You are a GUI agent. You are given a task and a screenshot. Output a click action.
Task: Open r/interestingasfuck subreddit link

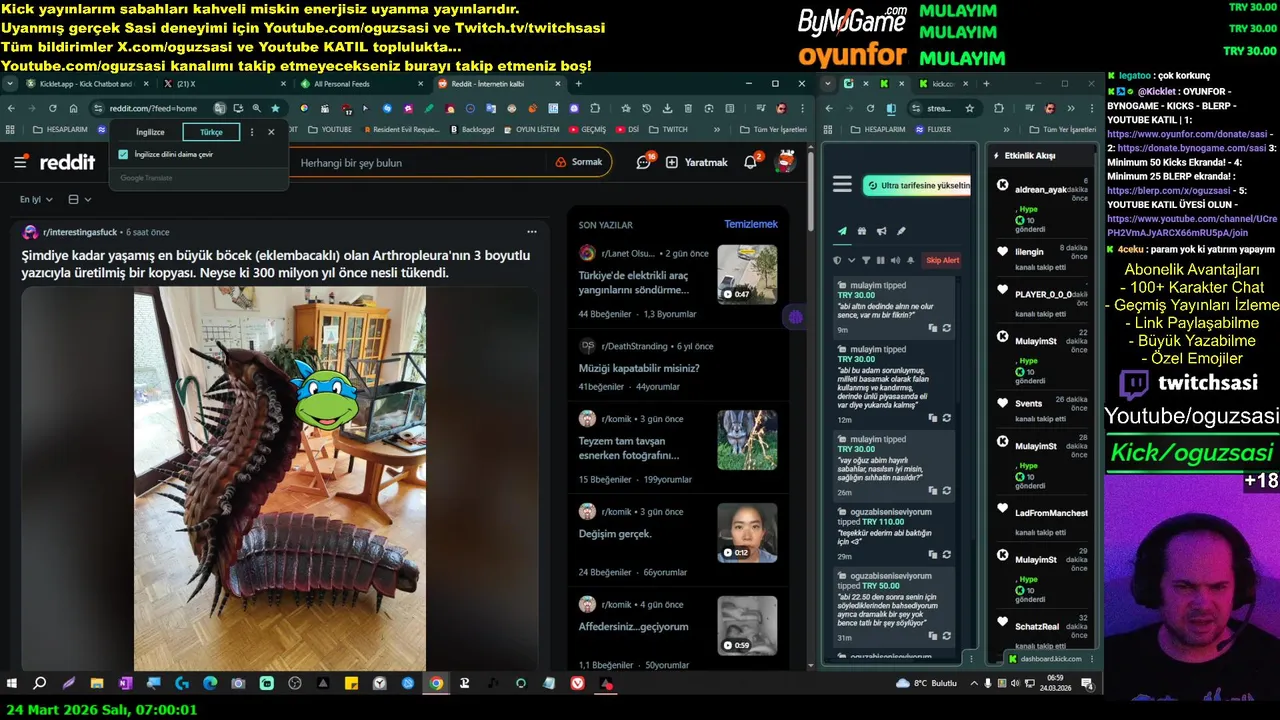click(x=78, y=232)
